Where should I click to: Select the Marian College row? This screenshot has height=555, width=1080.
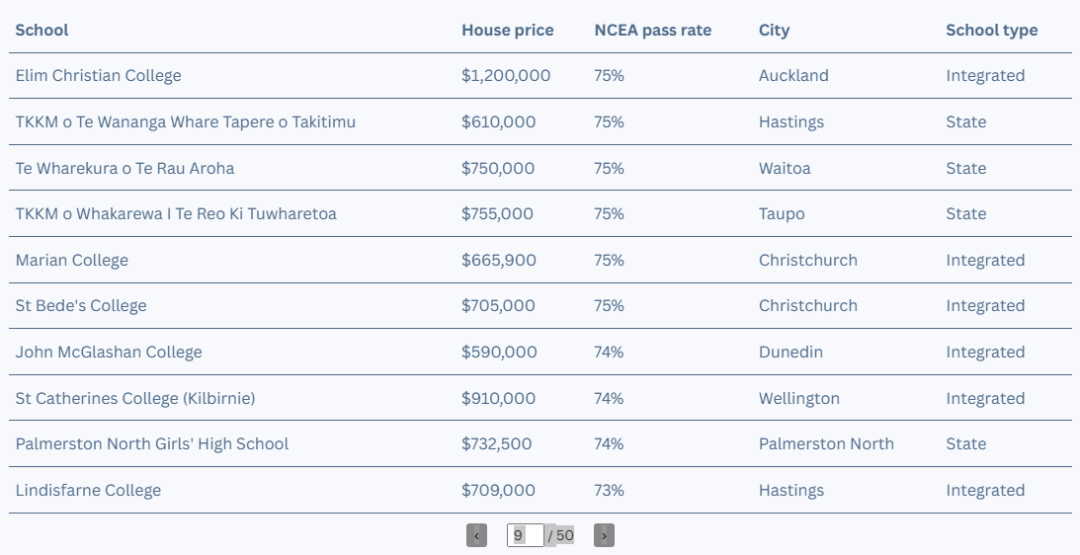[540, 260]
